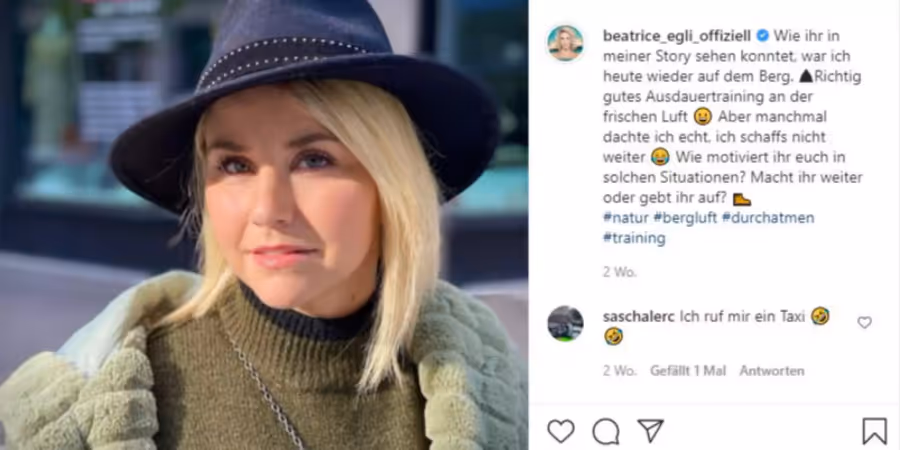Open saschalerc's avatar

click(x=565, y=324)
